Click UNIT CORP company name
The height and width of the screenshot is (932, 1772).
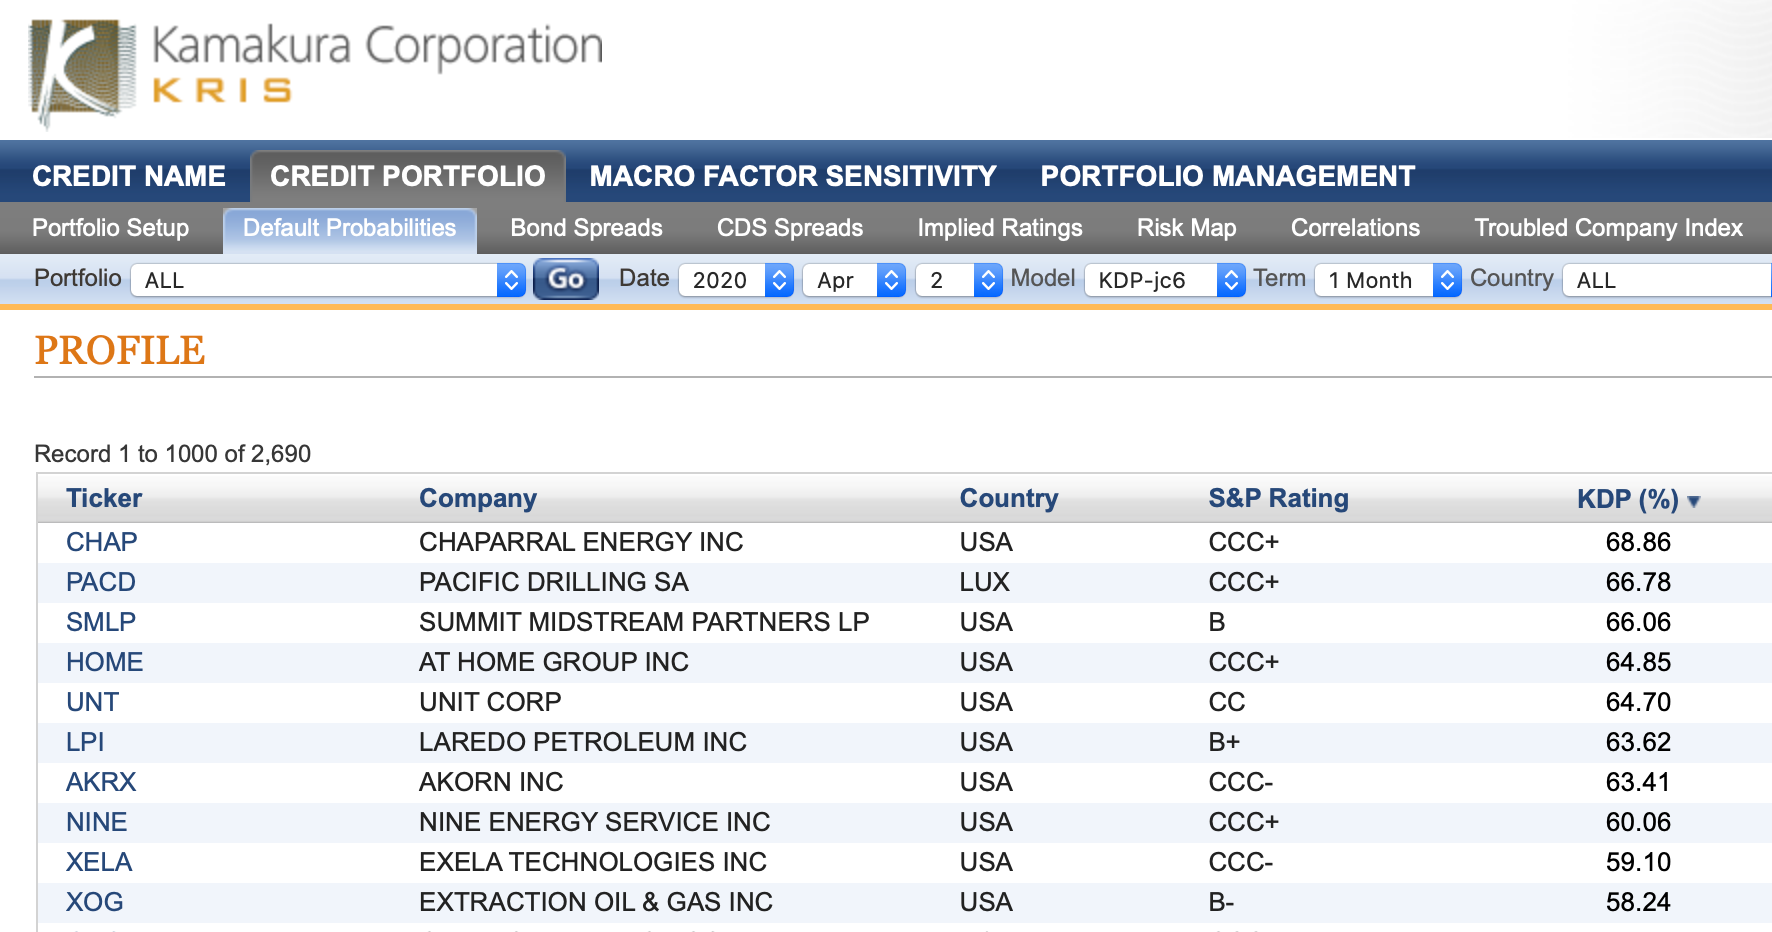coord(490,702)
